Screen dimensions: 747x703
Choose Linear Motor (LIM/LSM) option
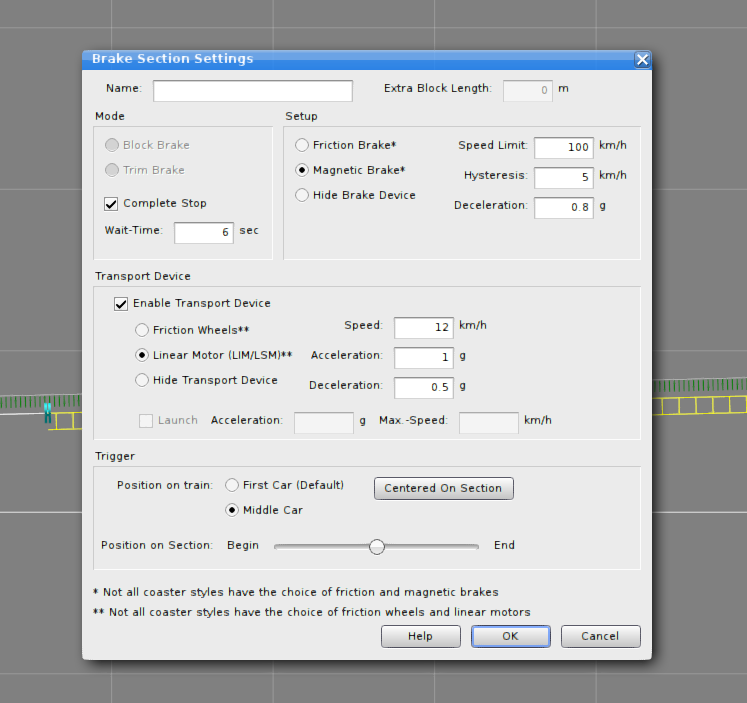tap(142, 355)
